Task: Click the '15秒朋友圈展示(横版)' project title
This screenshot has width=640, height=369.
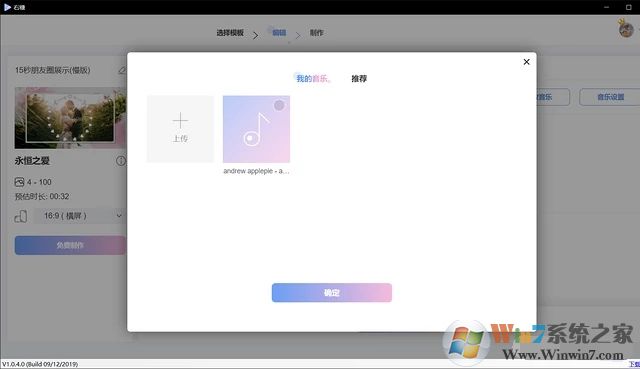Action: [53, 70]
